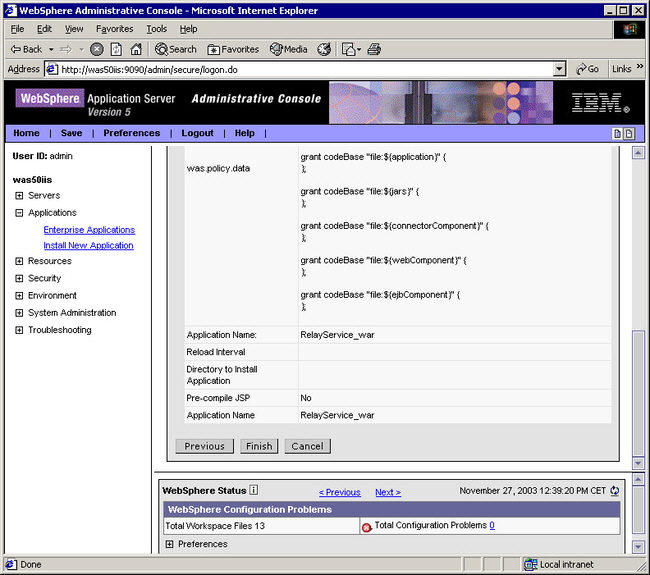This screenshot has height=575, width=650.
Task: Expand the Links toolbar chevron
Action: tap(640, 66)
